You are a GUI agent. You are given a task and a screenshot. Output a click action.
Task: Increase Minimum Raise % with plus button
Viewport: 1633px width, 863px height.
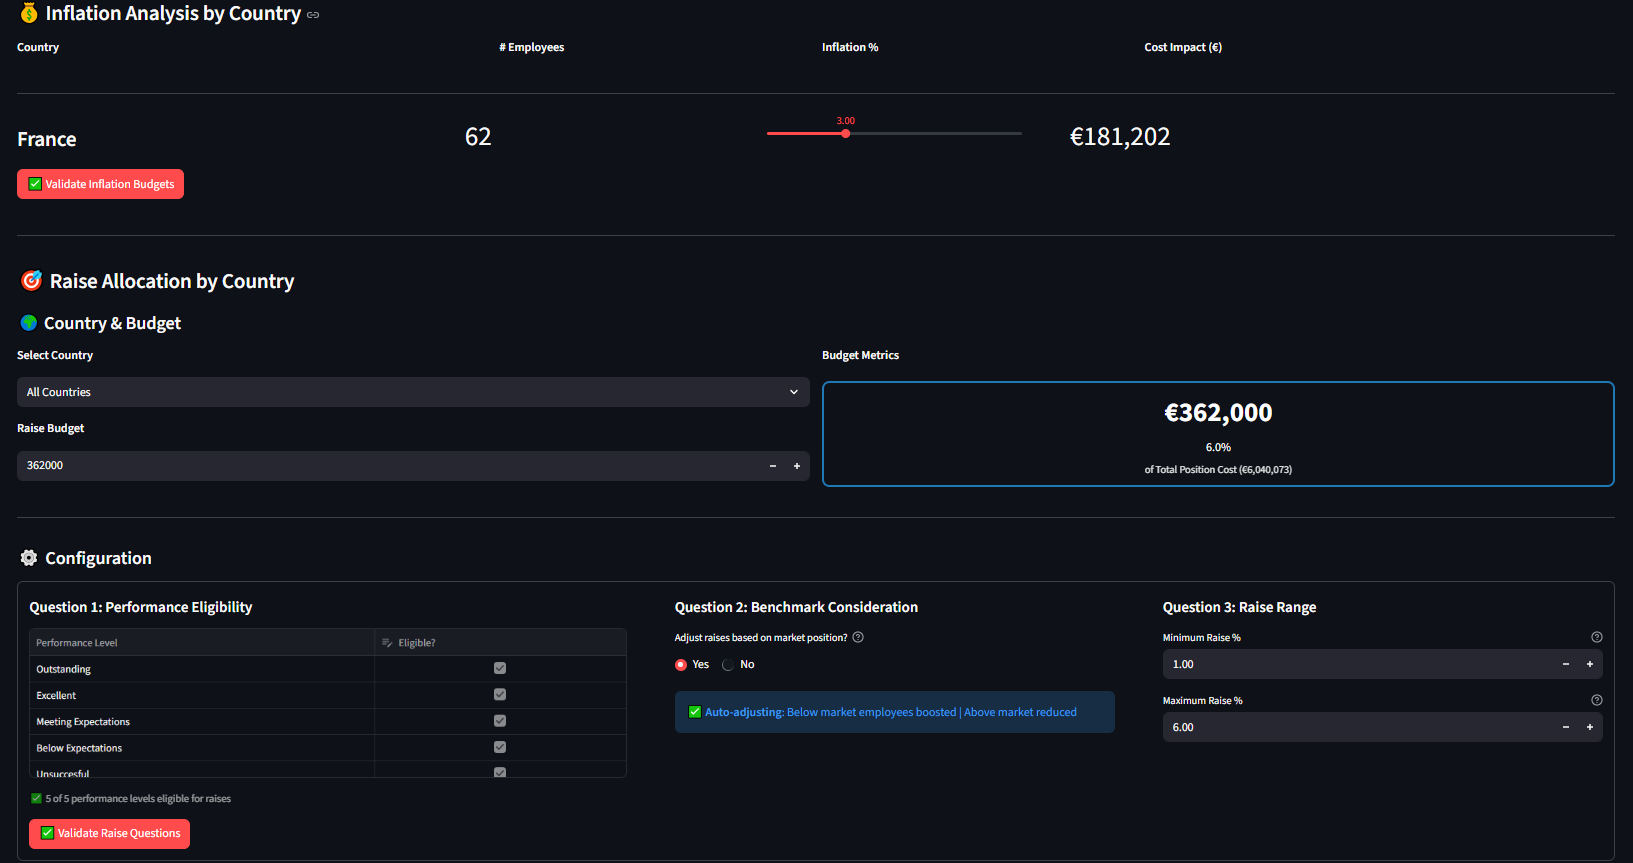(x=1589, y=664)
